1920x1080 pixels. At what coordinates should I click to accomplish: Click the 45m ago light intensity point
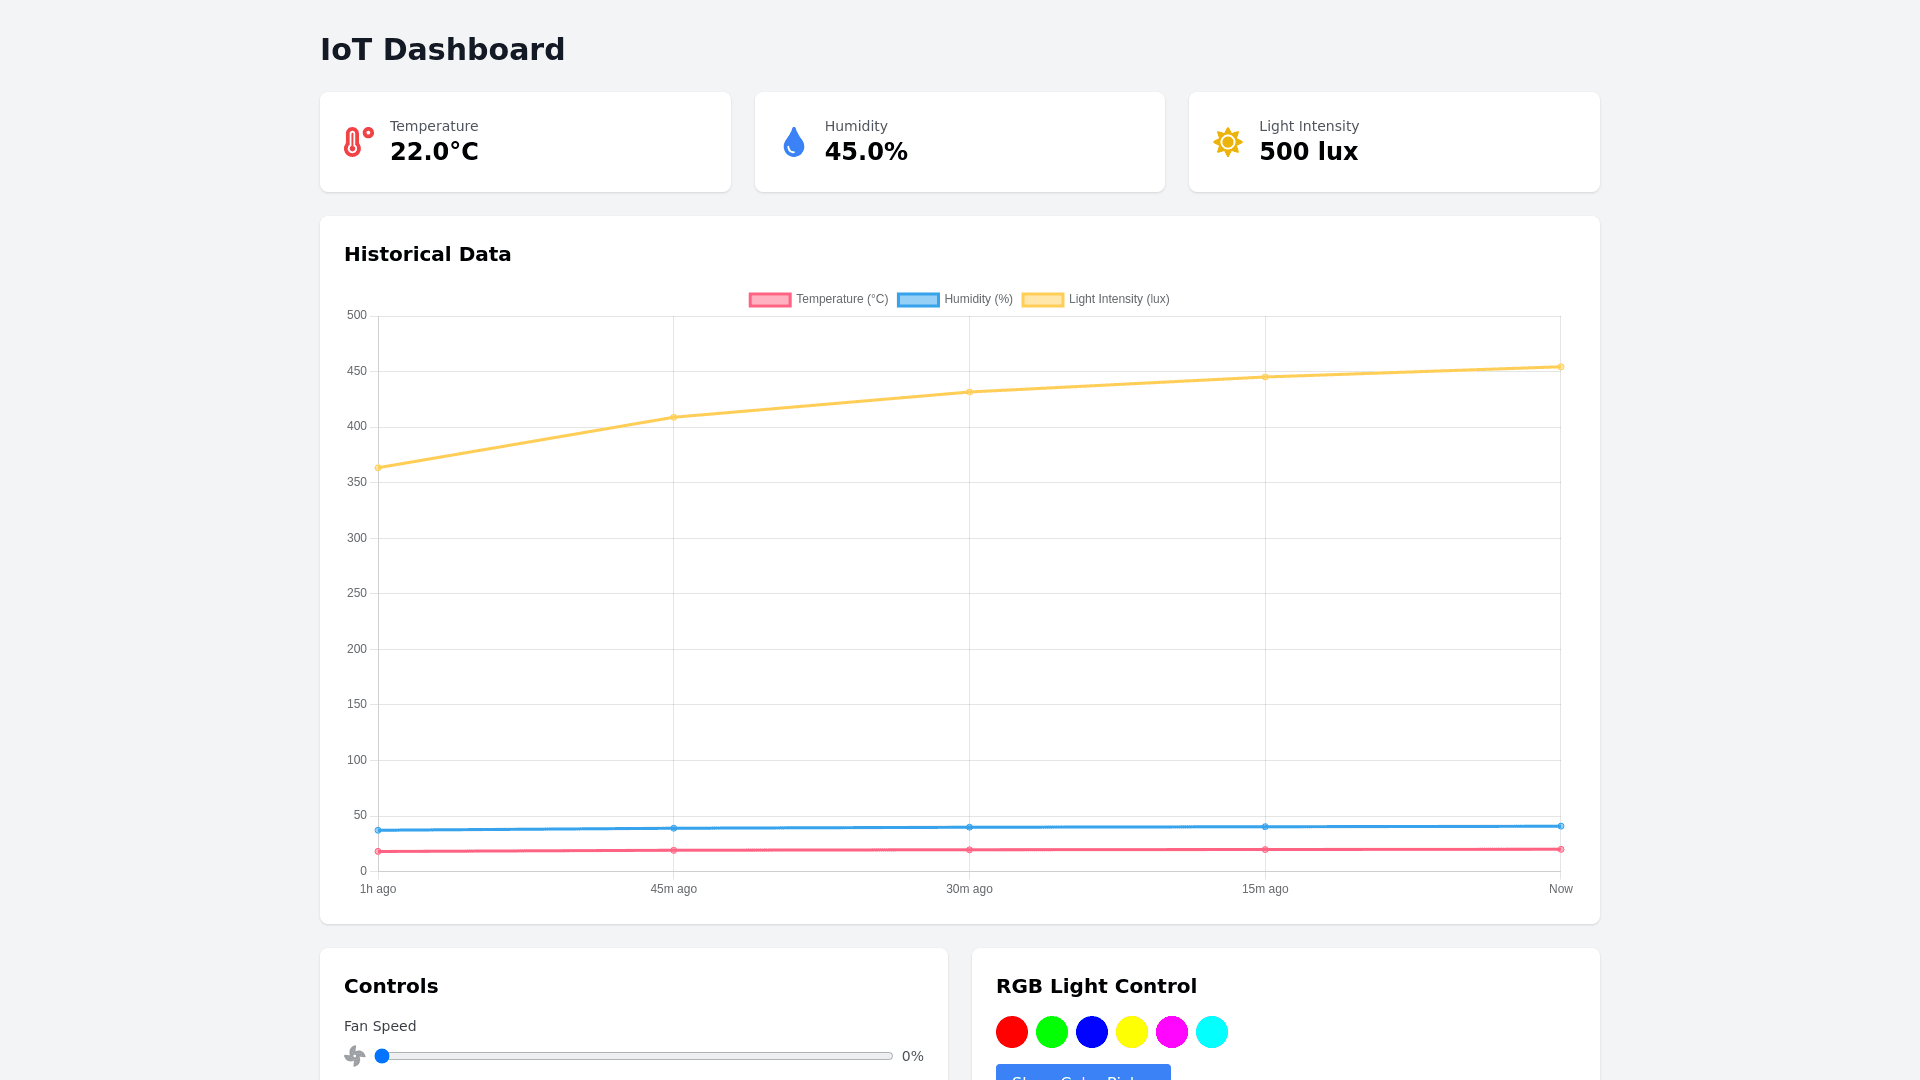673,417
